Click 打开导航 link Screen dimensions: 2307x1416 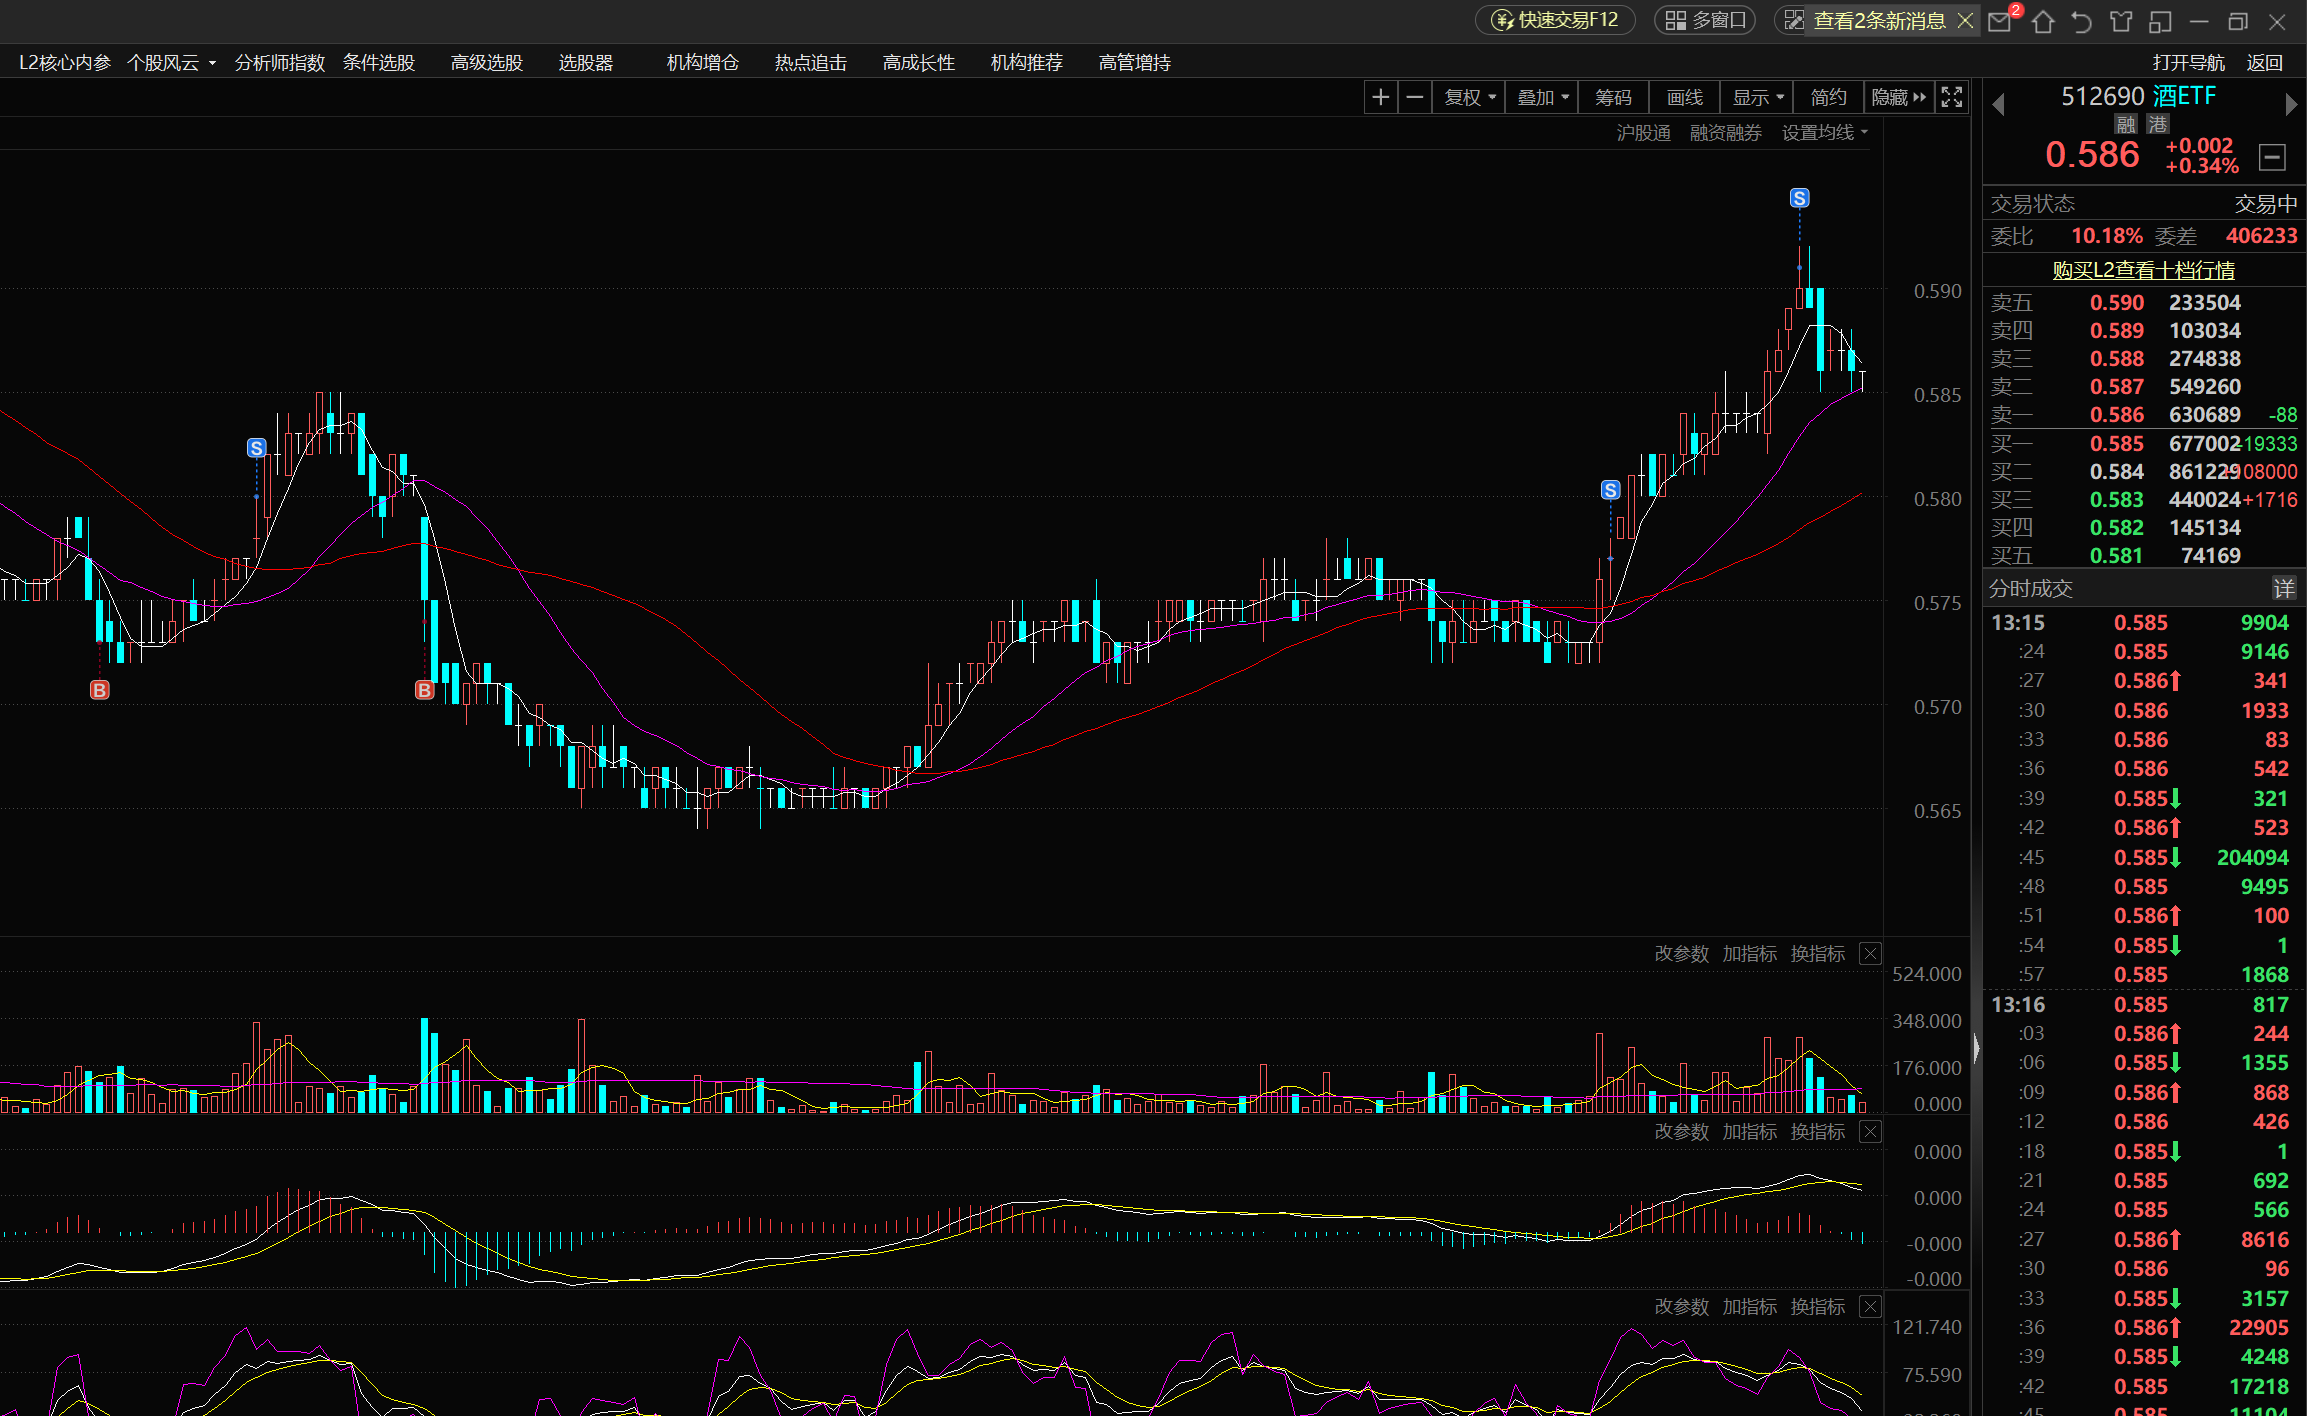2189,63
